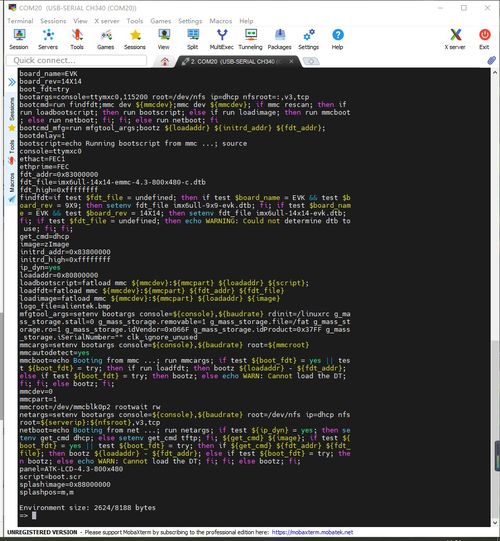500x541 pixels.
Task: Click the Servers toolbar icon
Action: pyautogui.click(x=48, y=39)
